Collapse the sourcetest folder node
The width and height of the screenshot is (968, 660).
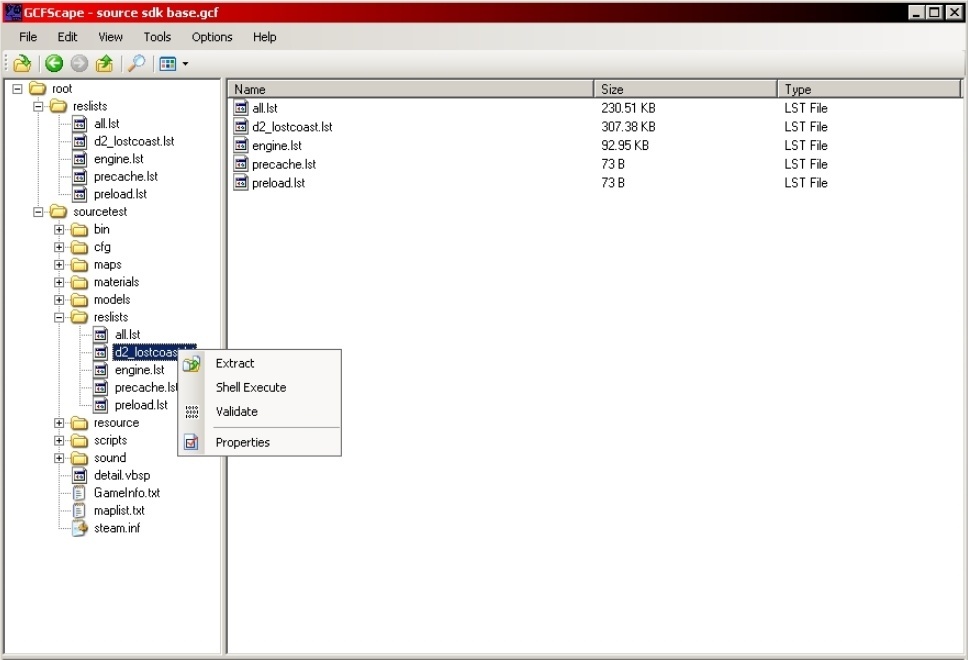[x=38, y=212]
